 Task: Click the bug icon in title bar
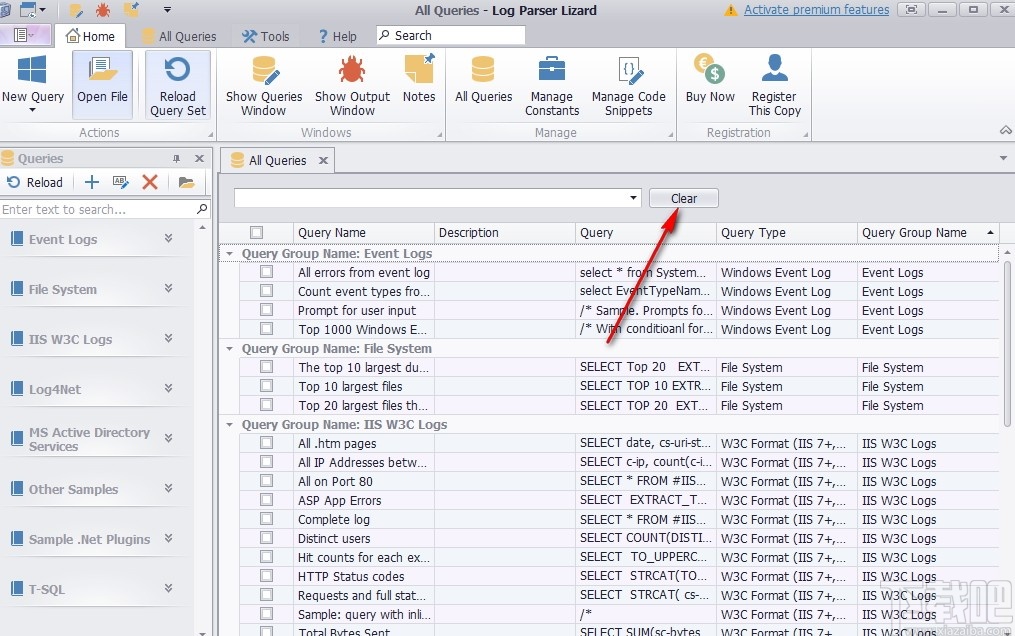coord(102,10)
